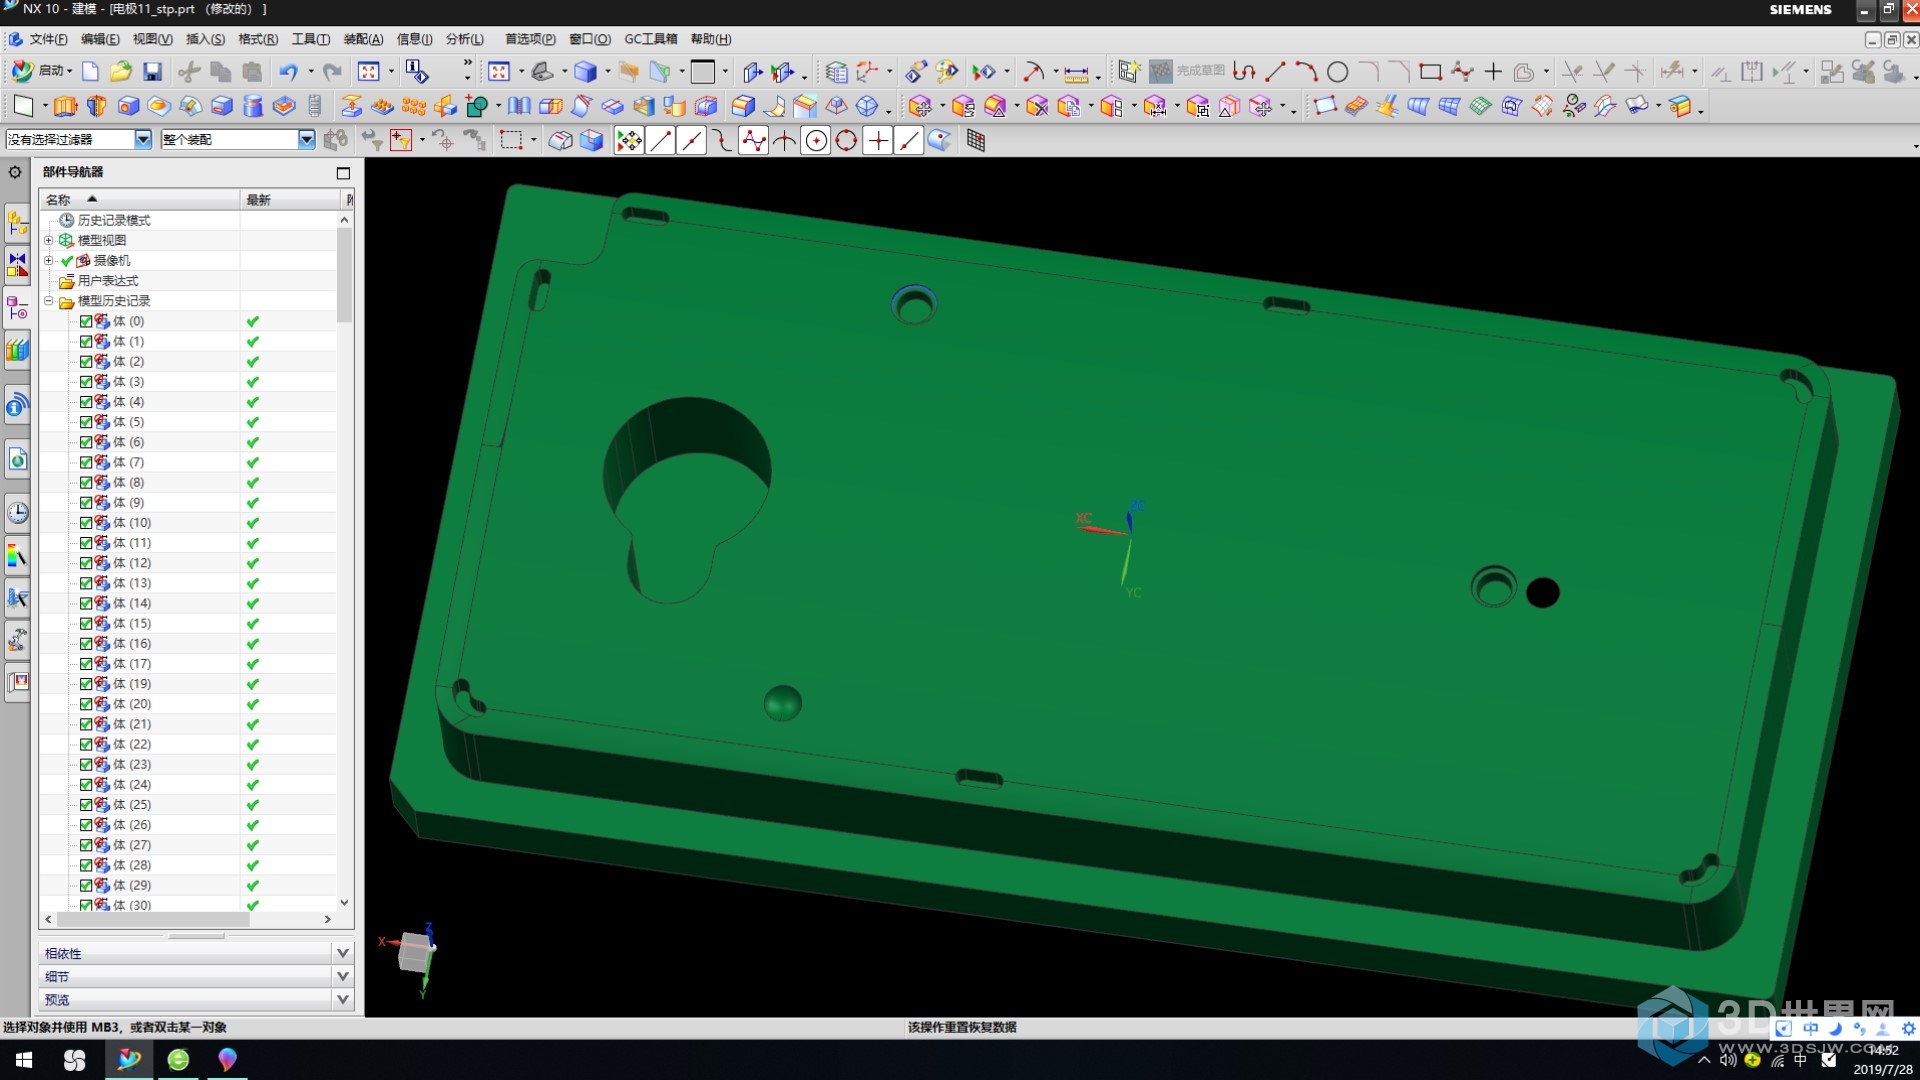Open the 启动 start dropdown

pos(40,71)
